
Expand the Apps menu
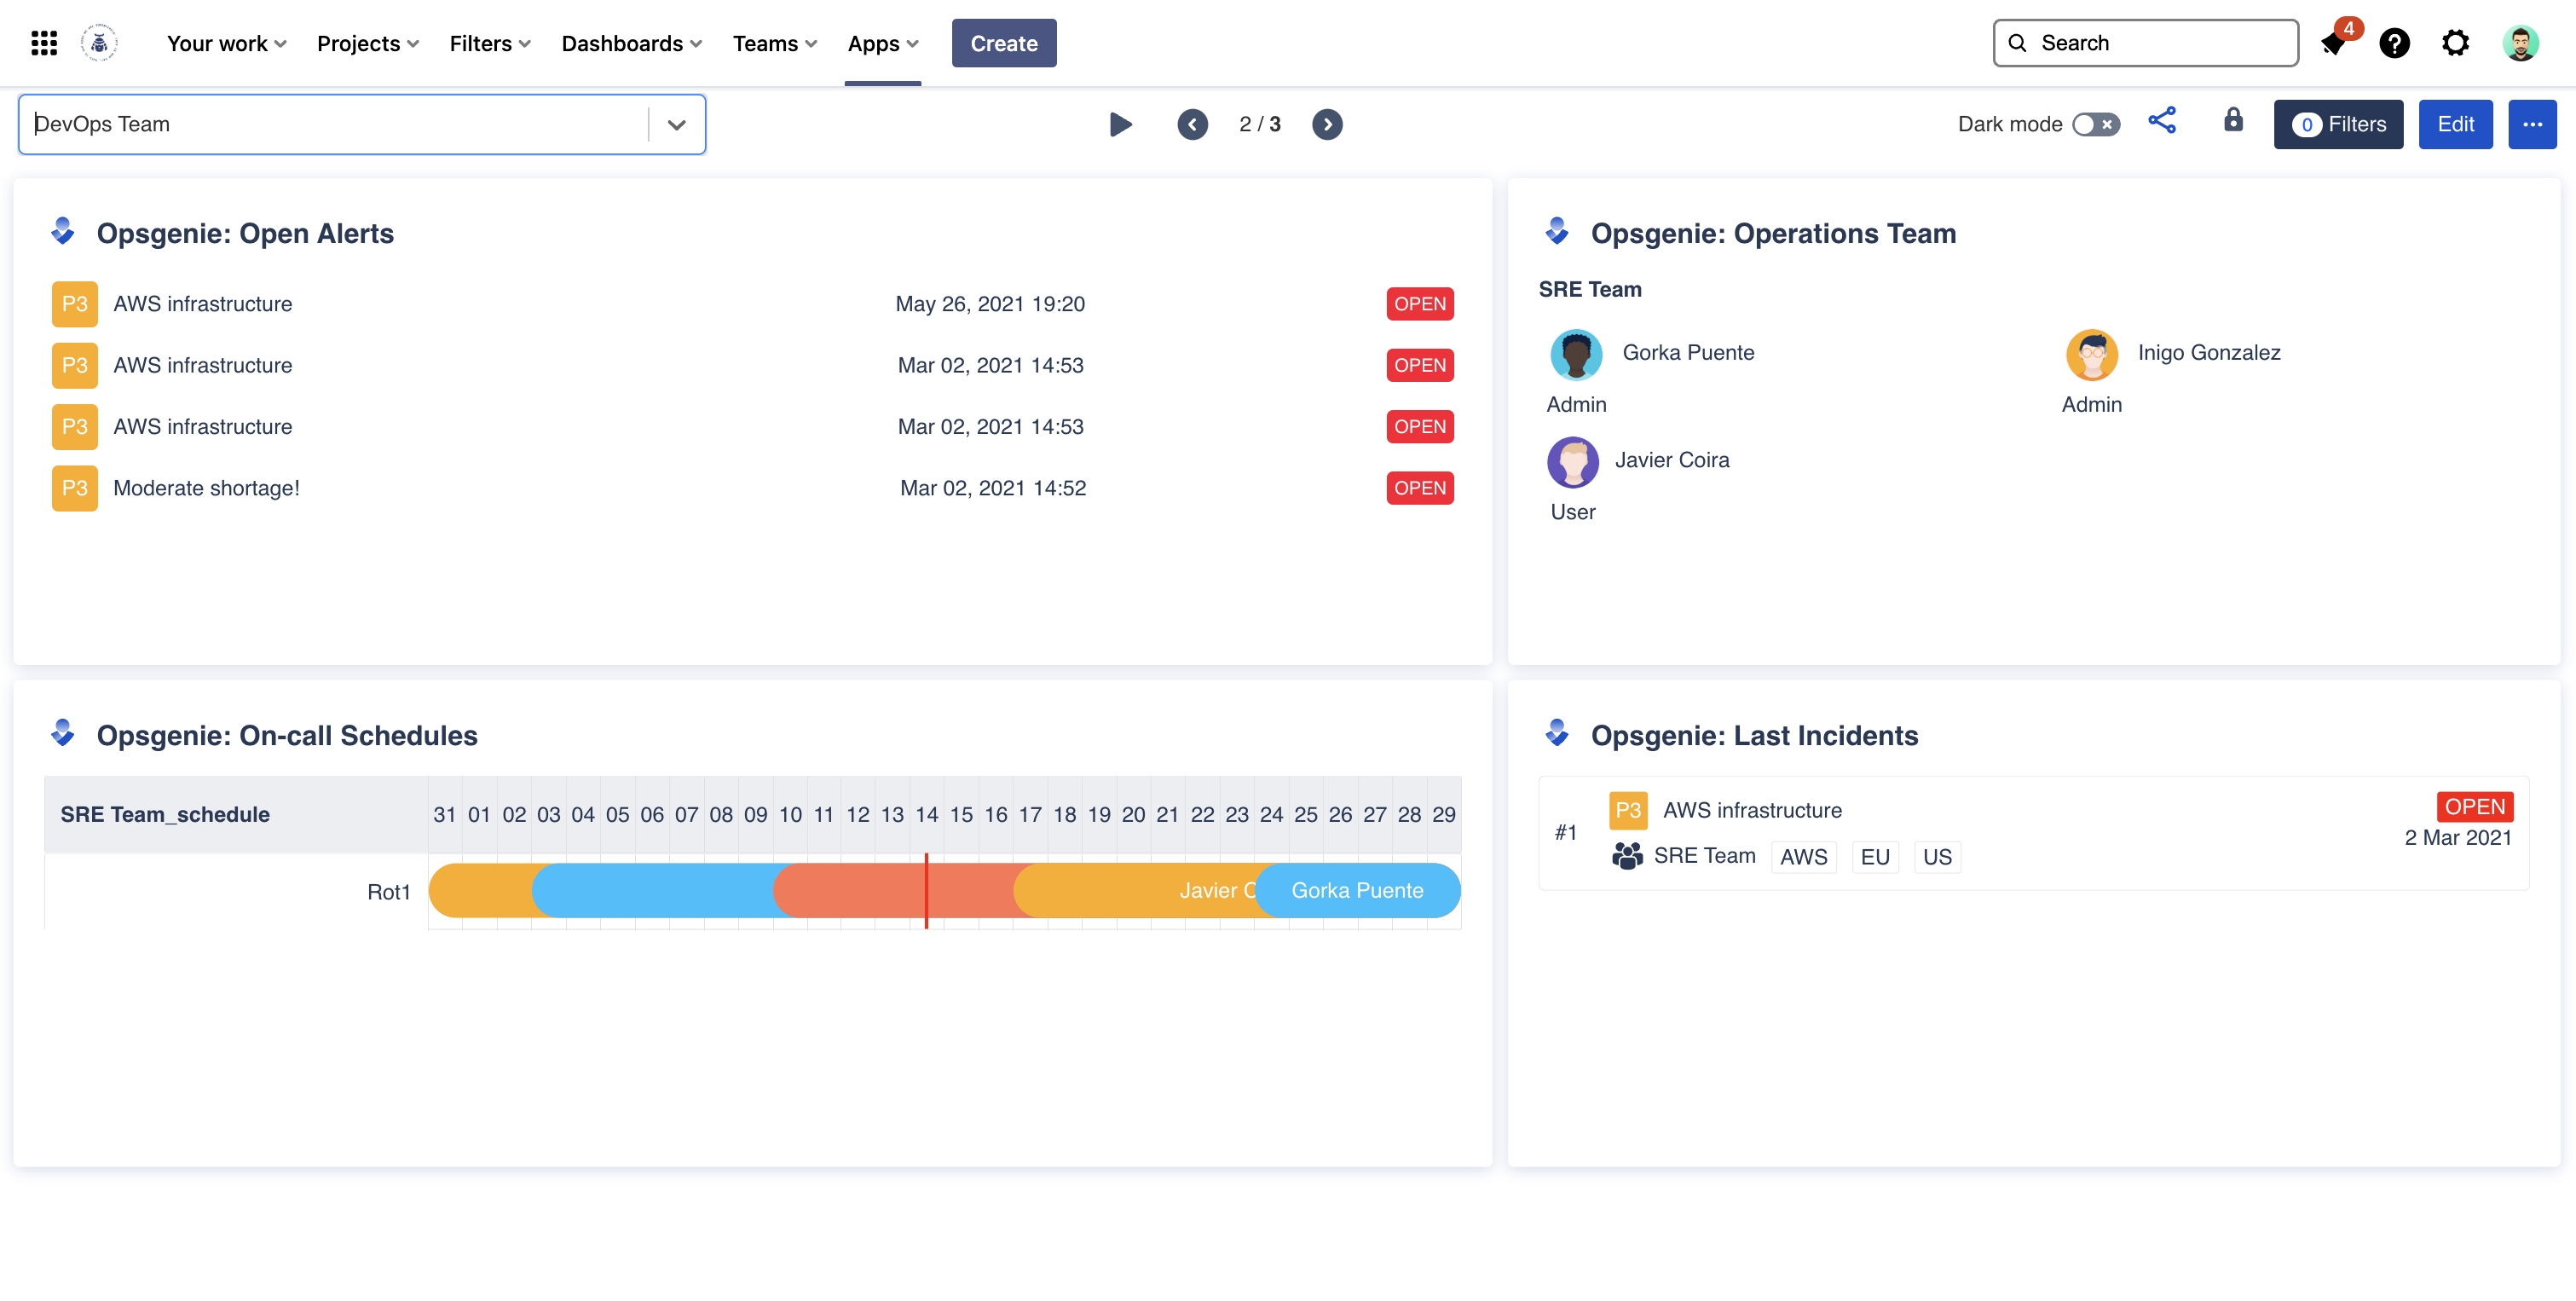coord(882,43)
